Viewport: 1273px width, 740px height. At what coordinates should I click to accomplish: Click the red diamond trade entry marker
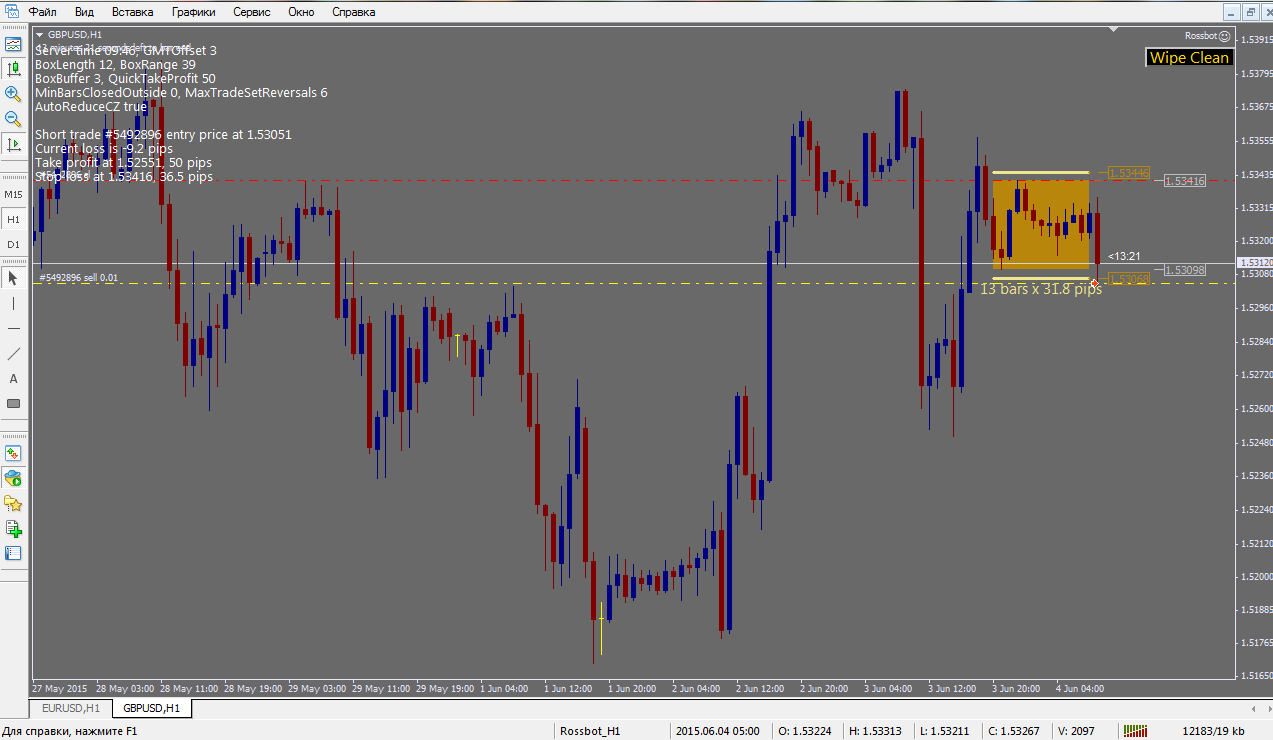pos(1095,284)
